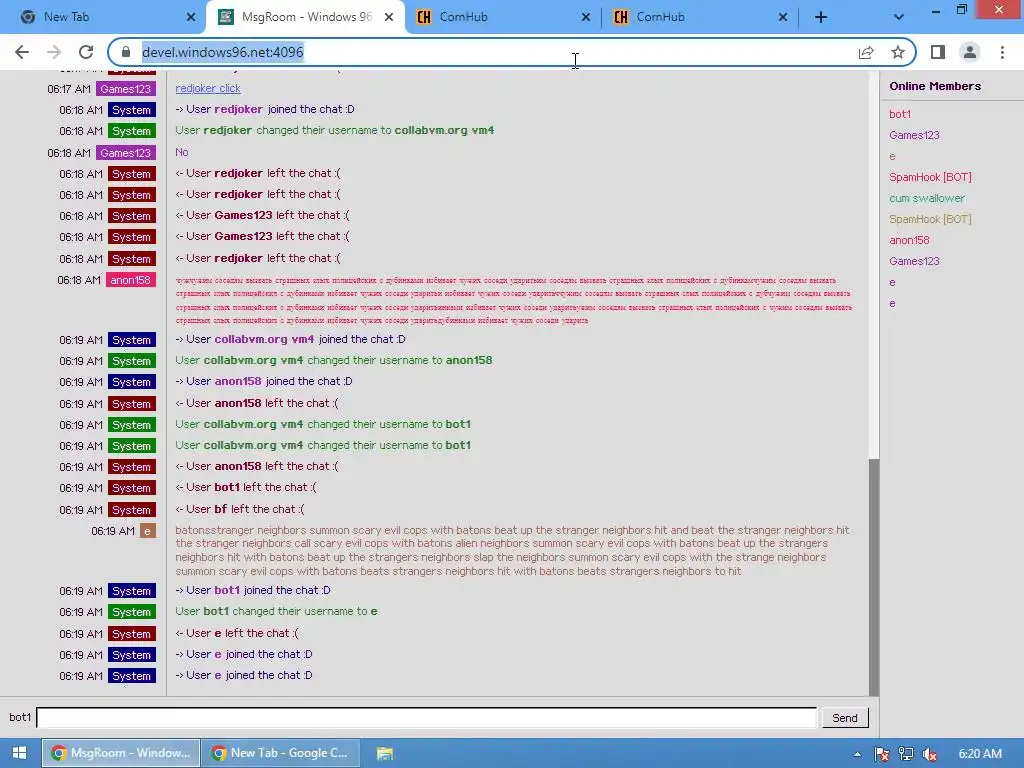The image size is (1024, 768).
Task: Expand the tab search chevron
Action: point(899,17)
